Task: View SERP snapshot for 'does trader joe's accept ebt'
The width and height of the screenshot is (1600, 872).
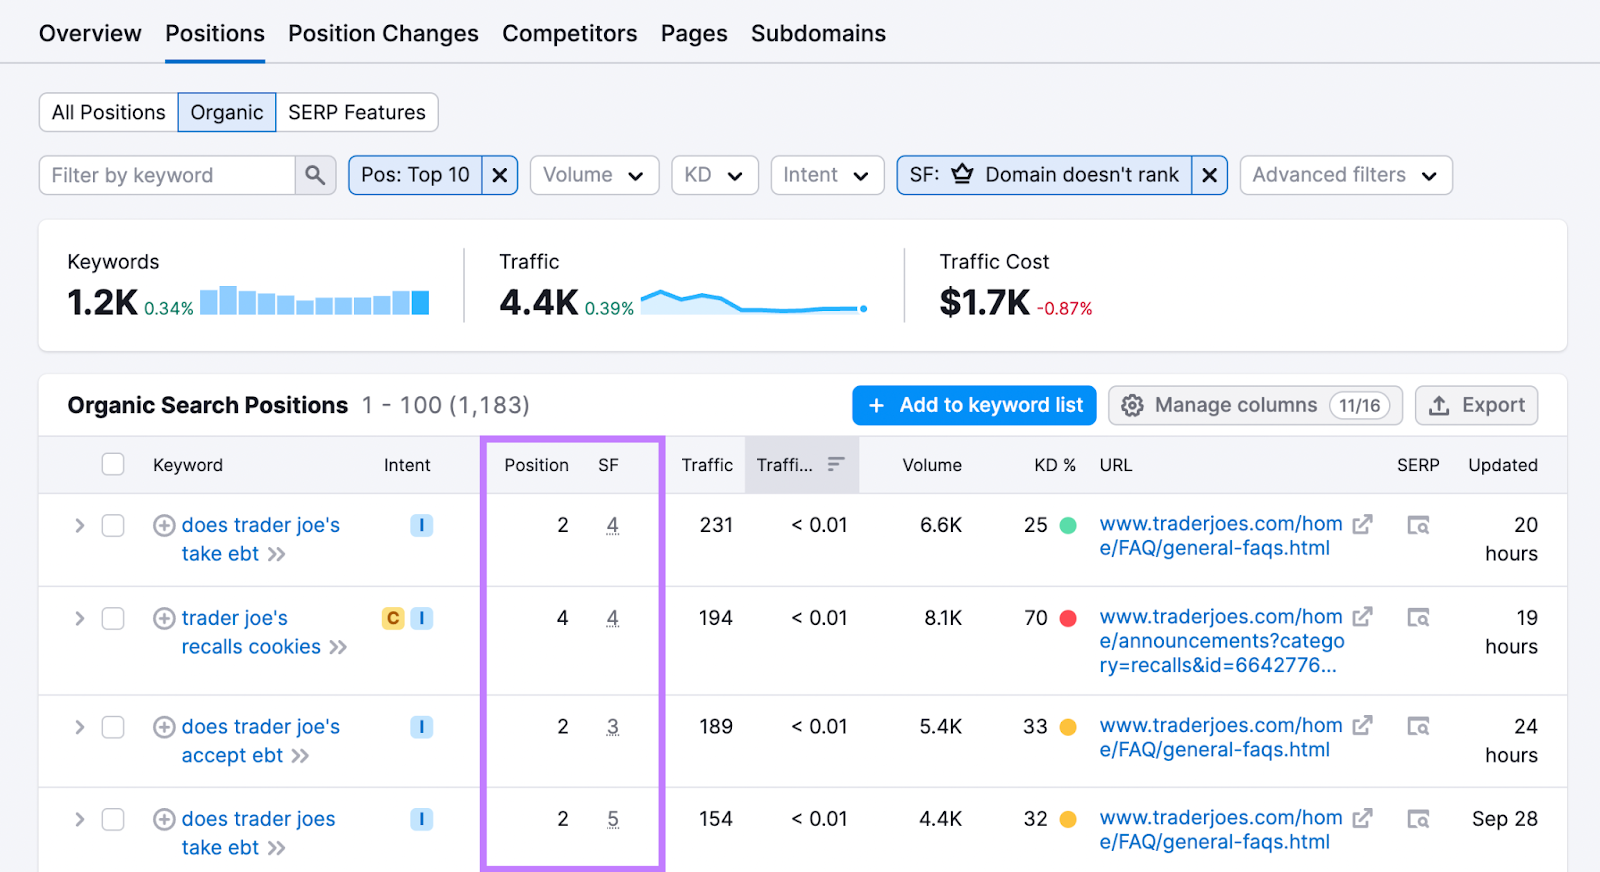Action: [x=1418, y=726]
